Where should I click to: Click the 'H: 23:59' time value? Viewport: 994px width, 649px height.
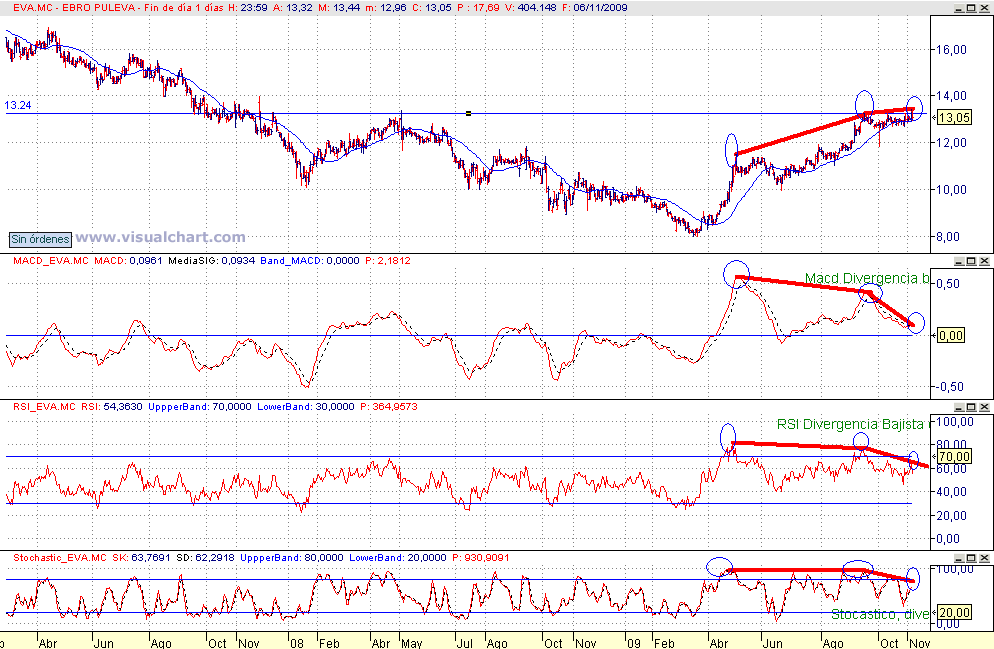coord(248,8)
